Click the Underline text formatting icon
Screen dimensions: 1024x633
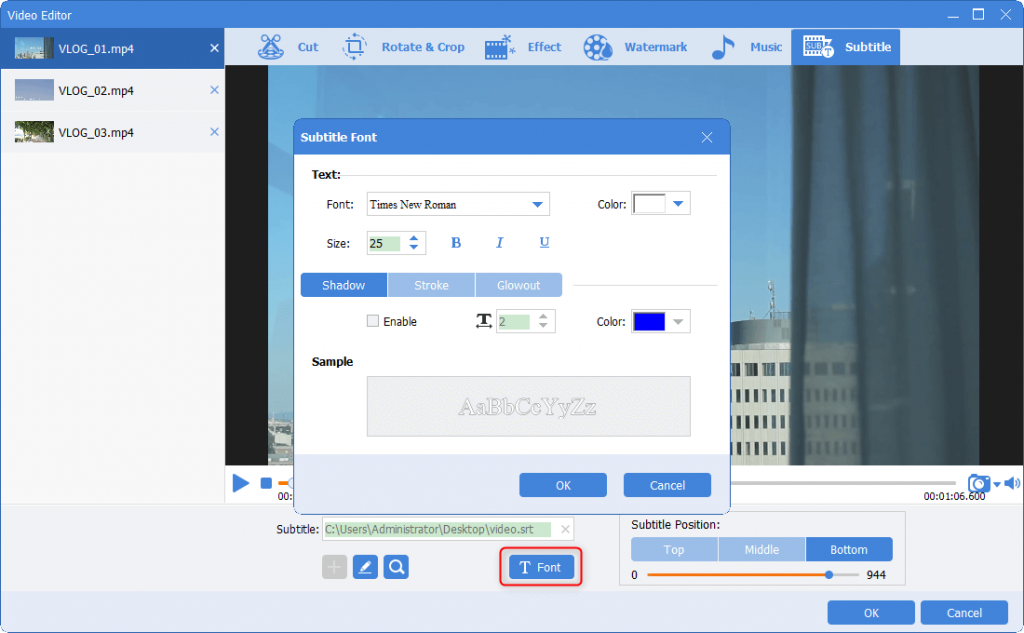(544, 243)
